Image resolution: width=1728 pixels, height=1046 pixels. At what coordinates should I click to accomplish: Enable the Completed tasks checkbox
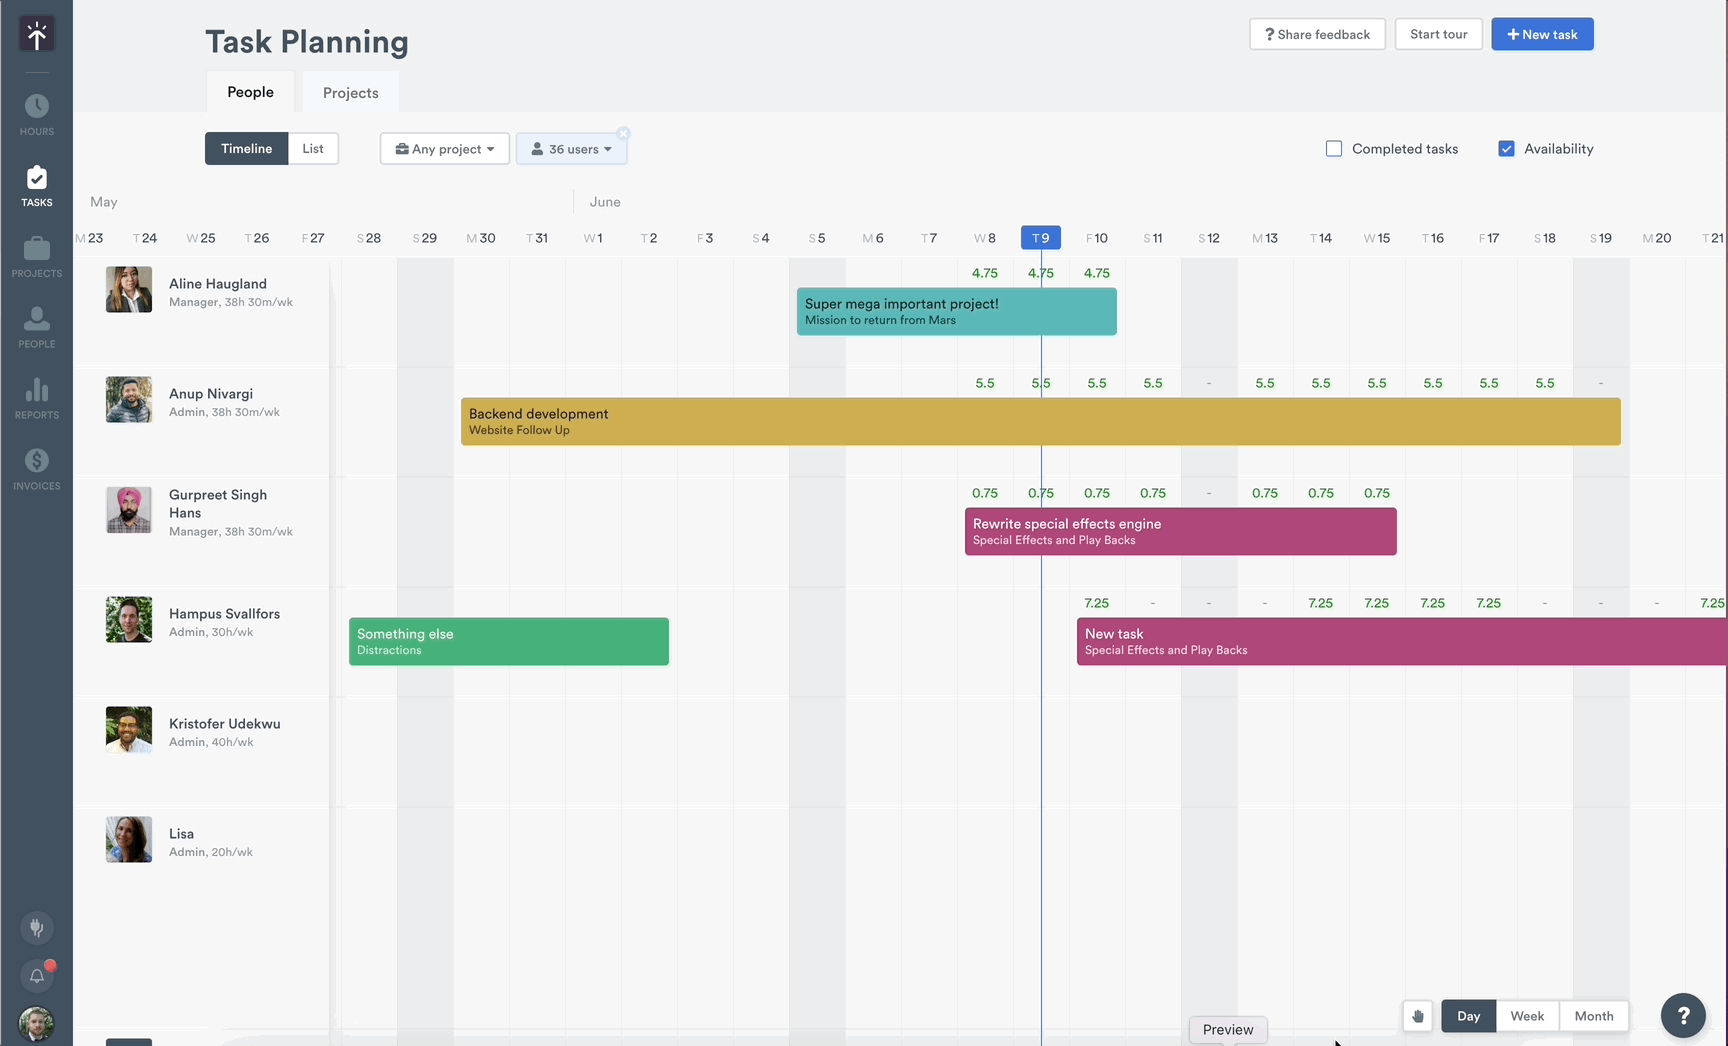point(1333,148)
